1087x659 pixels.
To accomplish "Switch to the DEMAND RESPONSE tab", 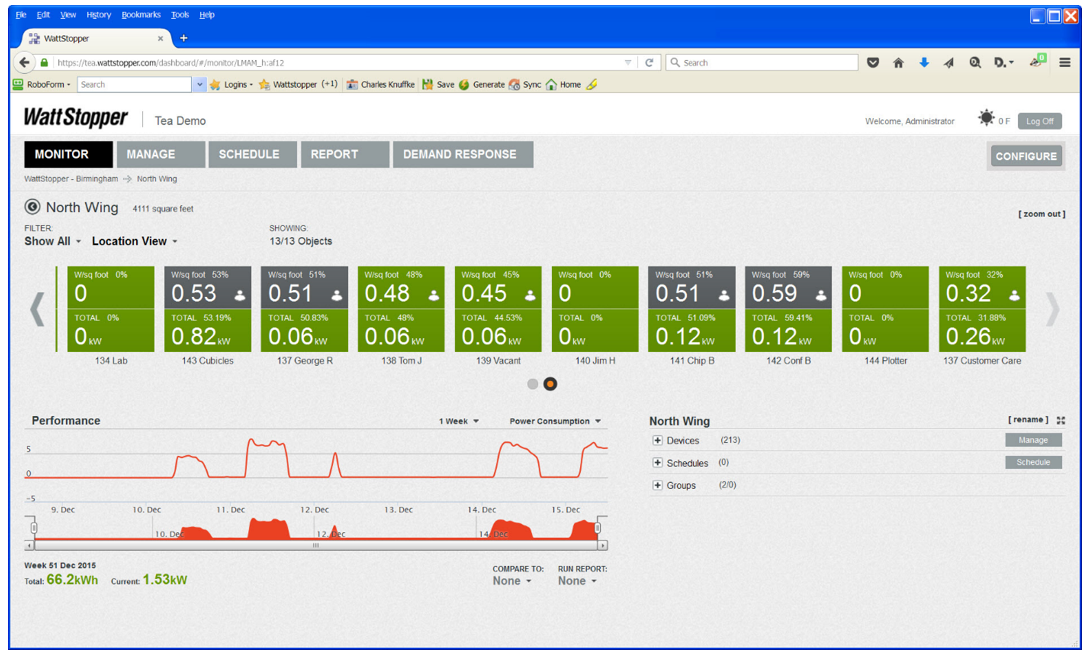I will 463,155.
